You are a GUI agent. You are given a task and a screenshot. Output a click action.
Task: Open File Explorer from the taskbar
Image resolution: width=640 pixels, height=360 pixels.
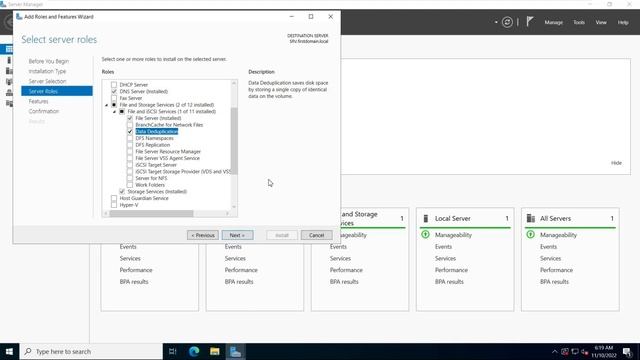pyautogui.click(x=215, y=351)
